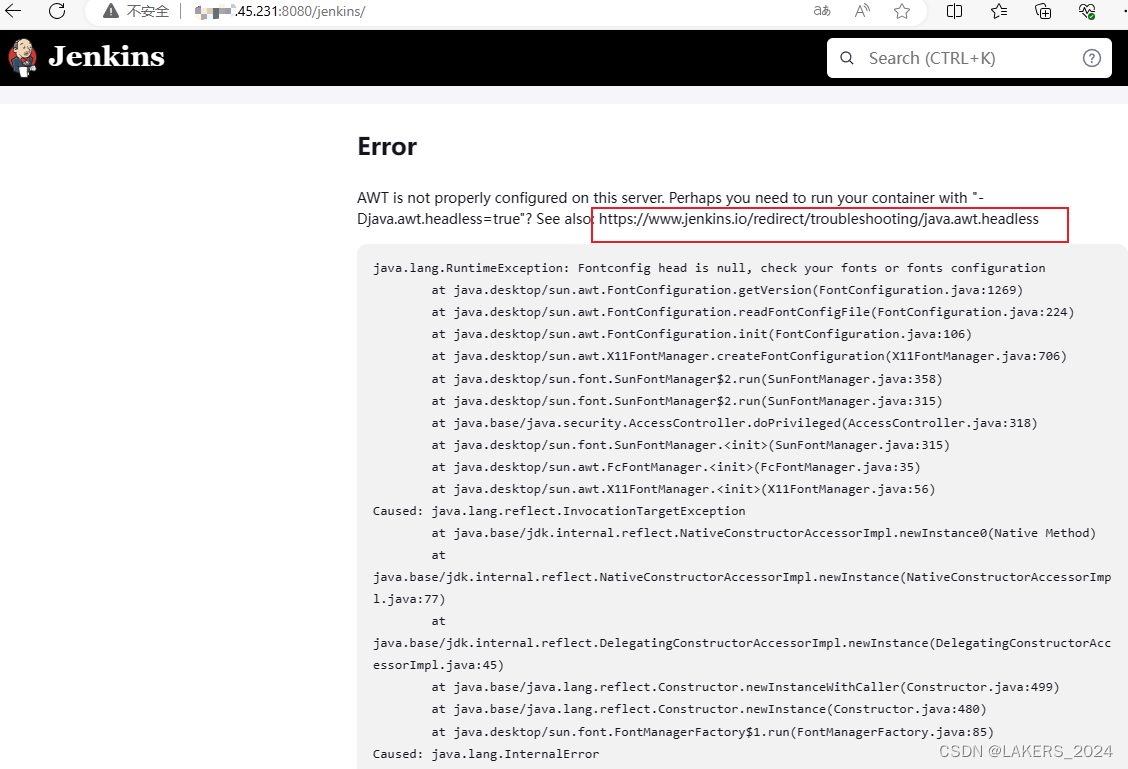
Task: Click the readFontConfigFile stack trace line
Action: pyautogui.click(x=752, y=312)
